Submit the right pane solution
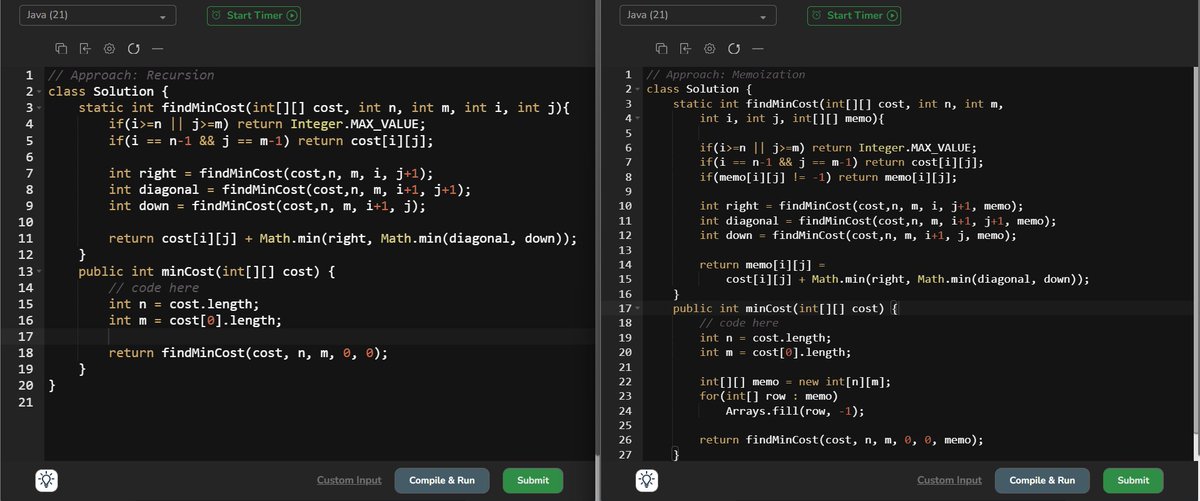The width and height of the screenshot is (1200, 501). tap(1133, 480)
